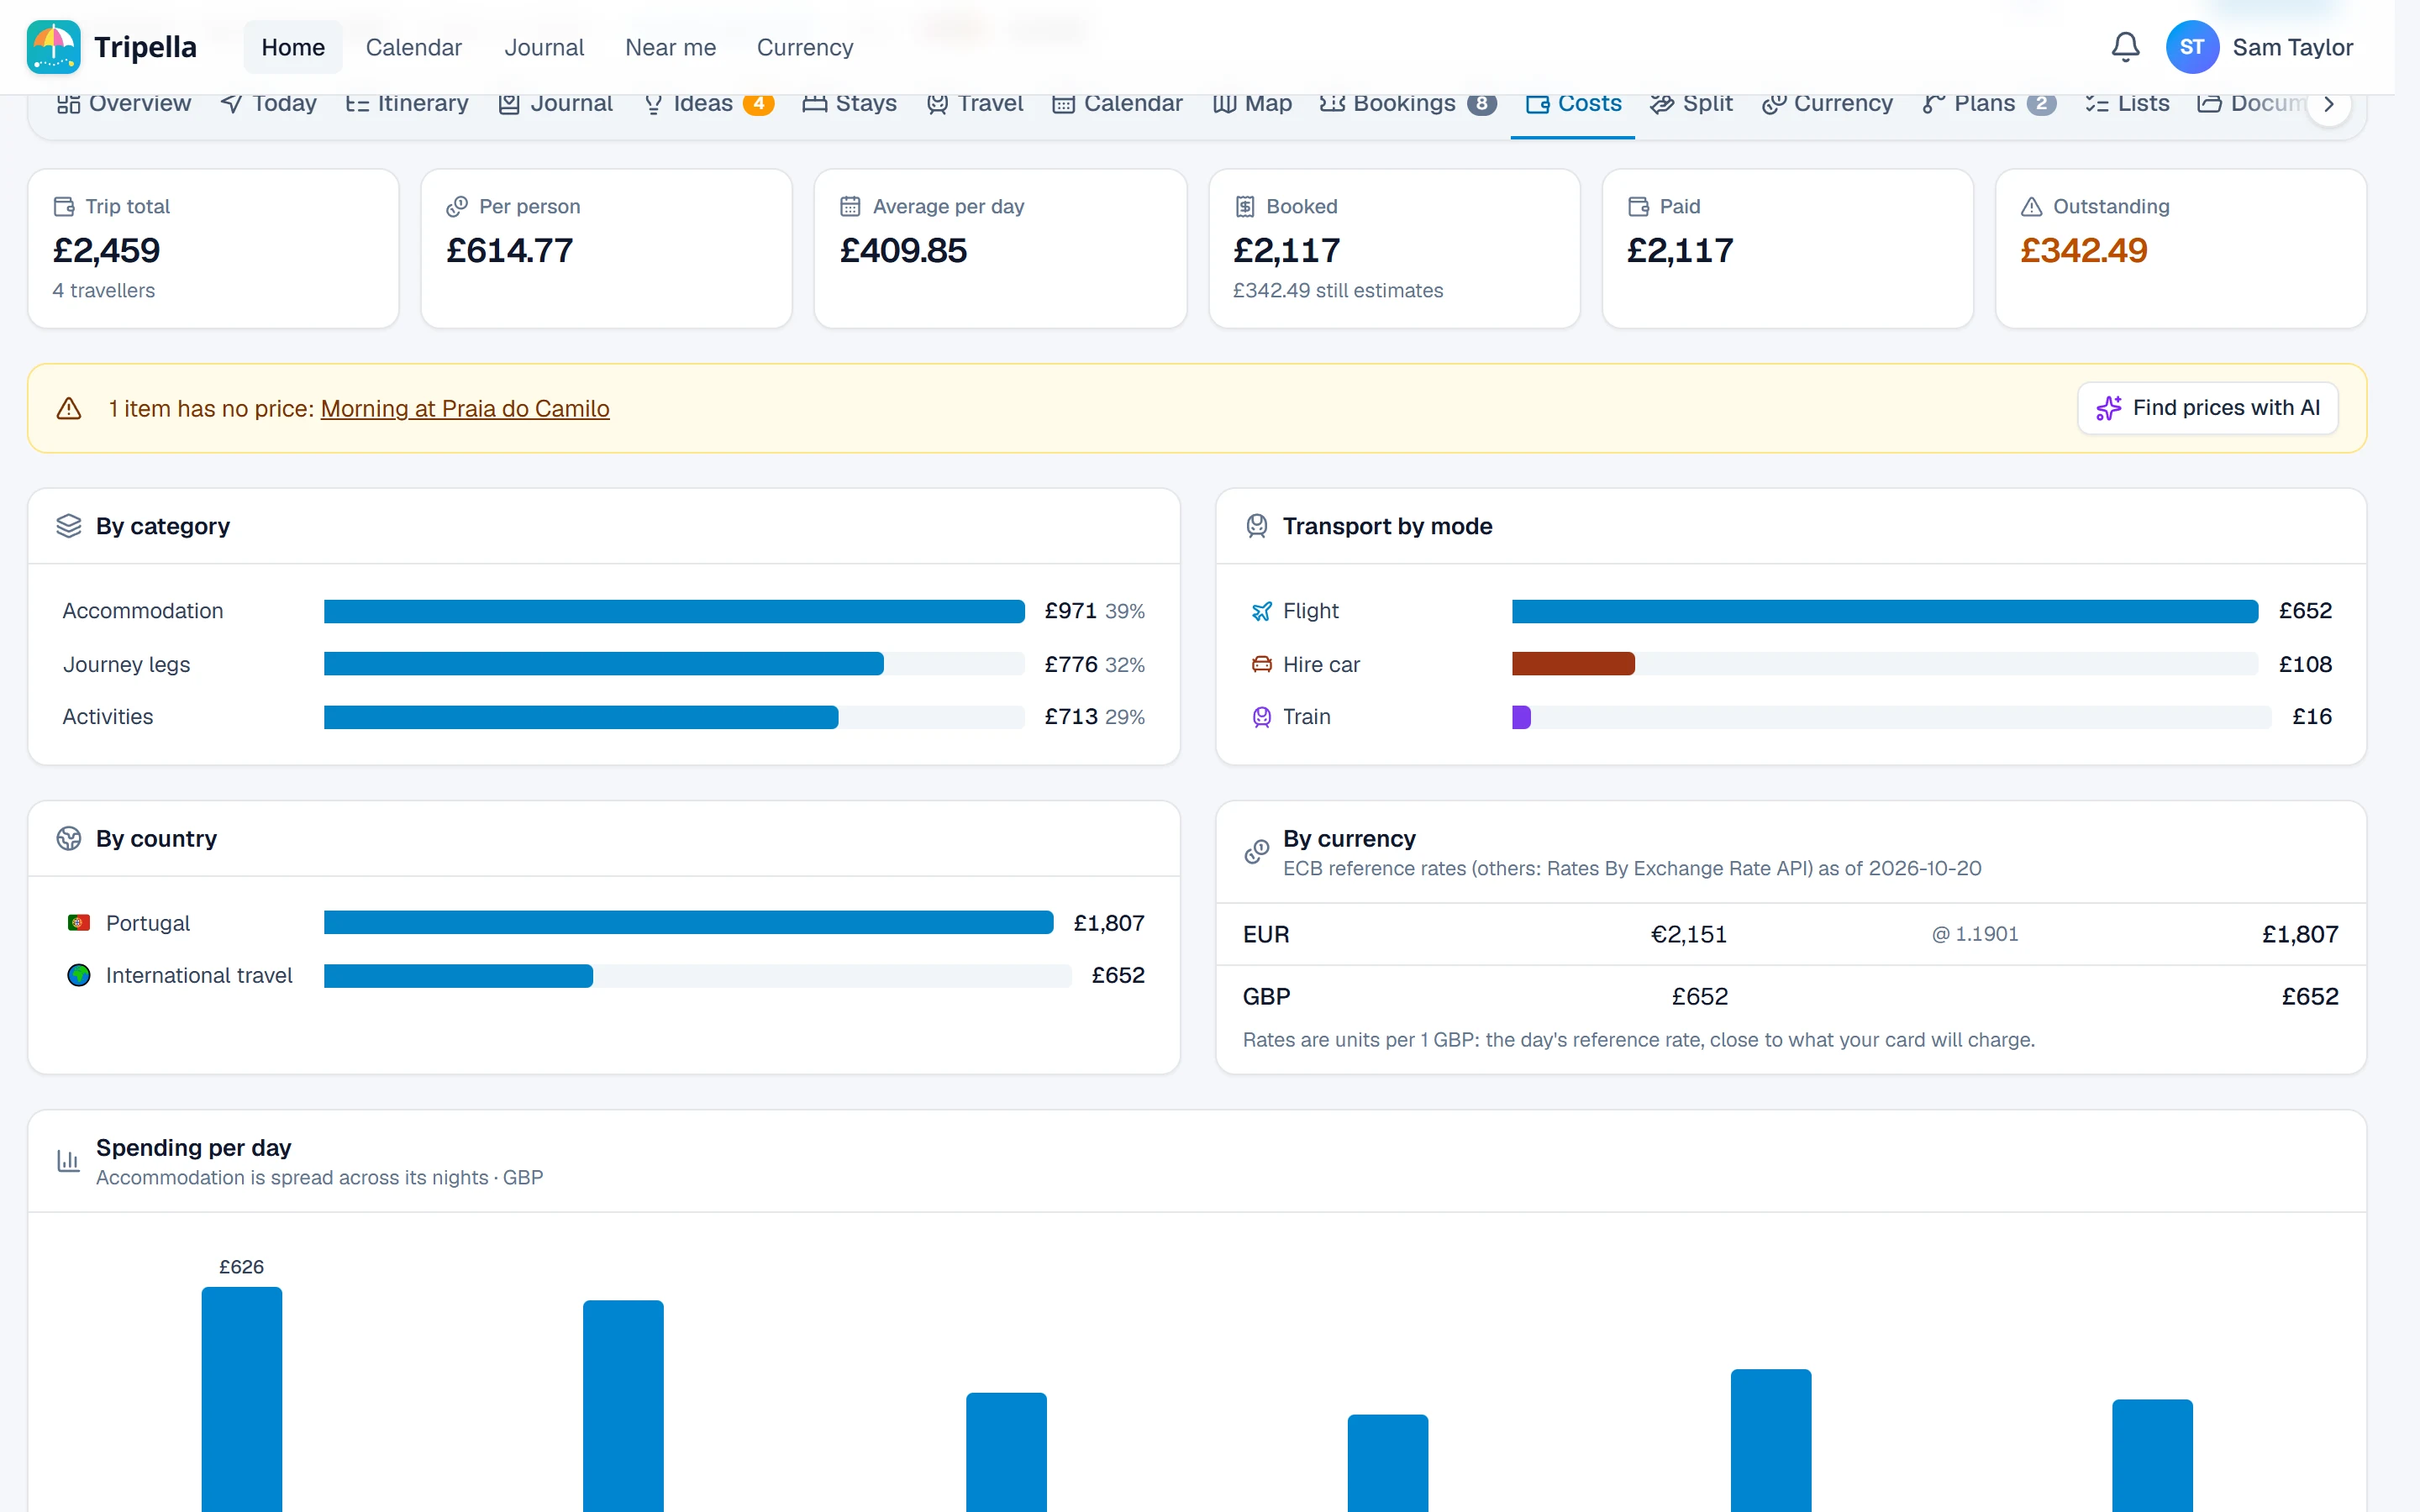Click the Hire car icon
Image resolution: width=2420 pixels, height=1512 pixels.
point(1262,664)
